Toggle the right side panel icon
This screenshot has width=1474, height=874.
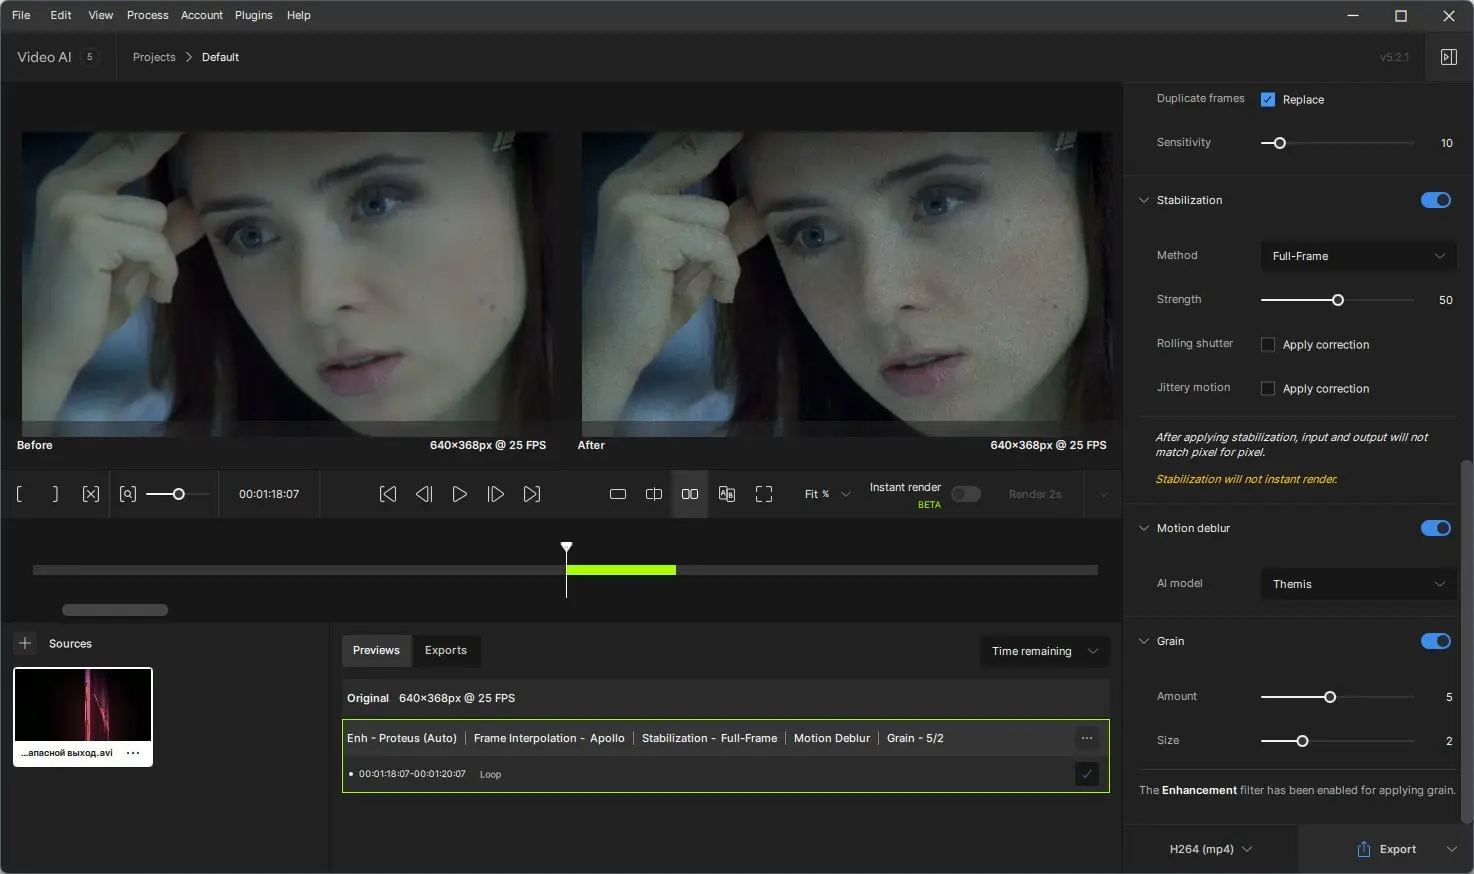1448,57
